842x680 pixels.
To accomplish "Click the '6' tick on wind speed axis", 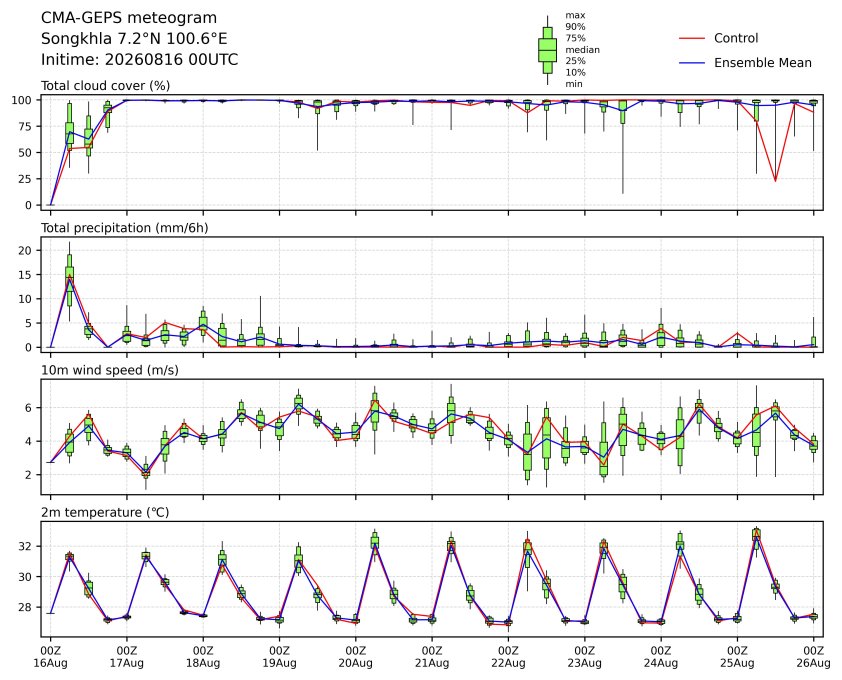I will (x=29, y=408).
